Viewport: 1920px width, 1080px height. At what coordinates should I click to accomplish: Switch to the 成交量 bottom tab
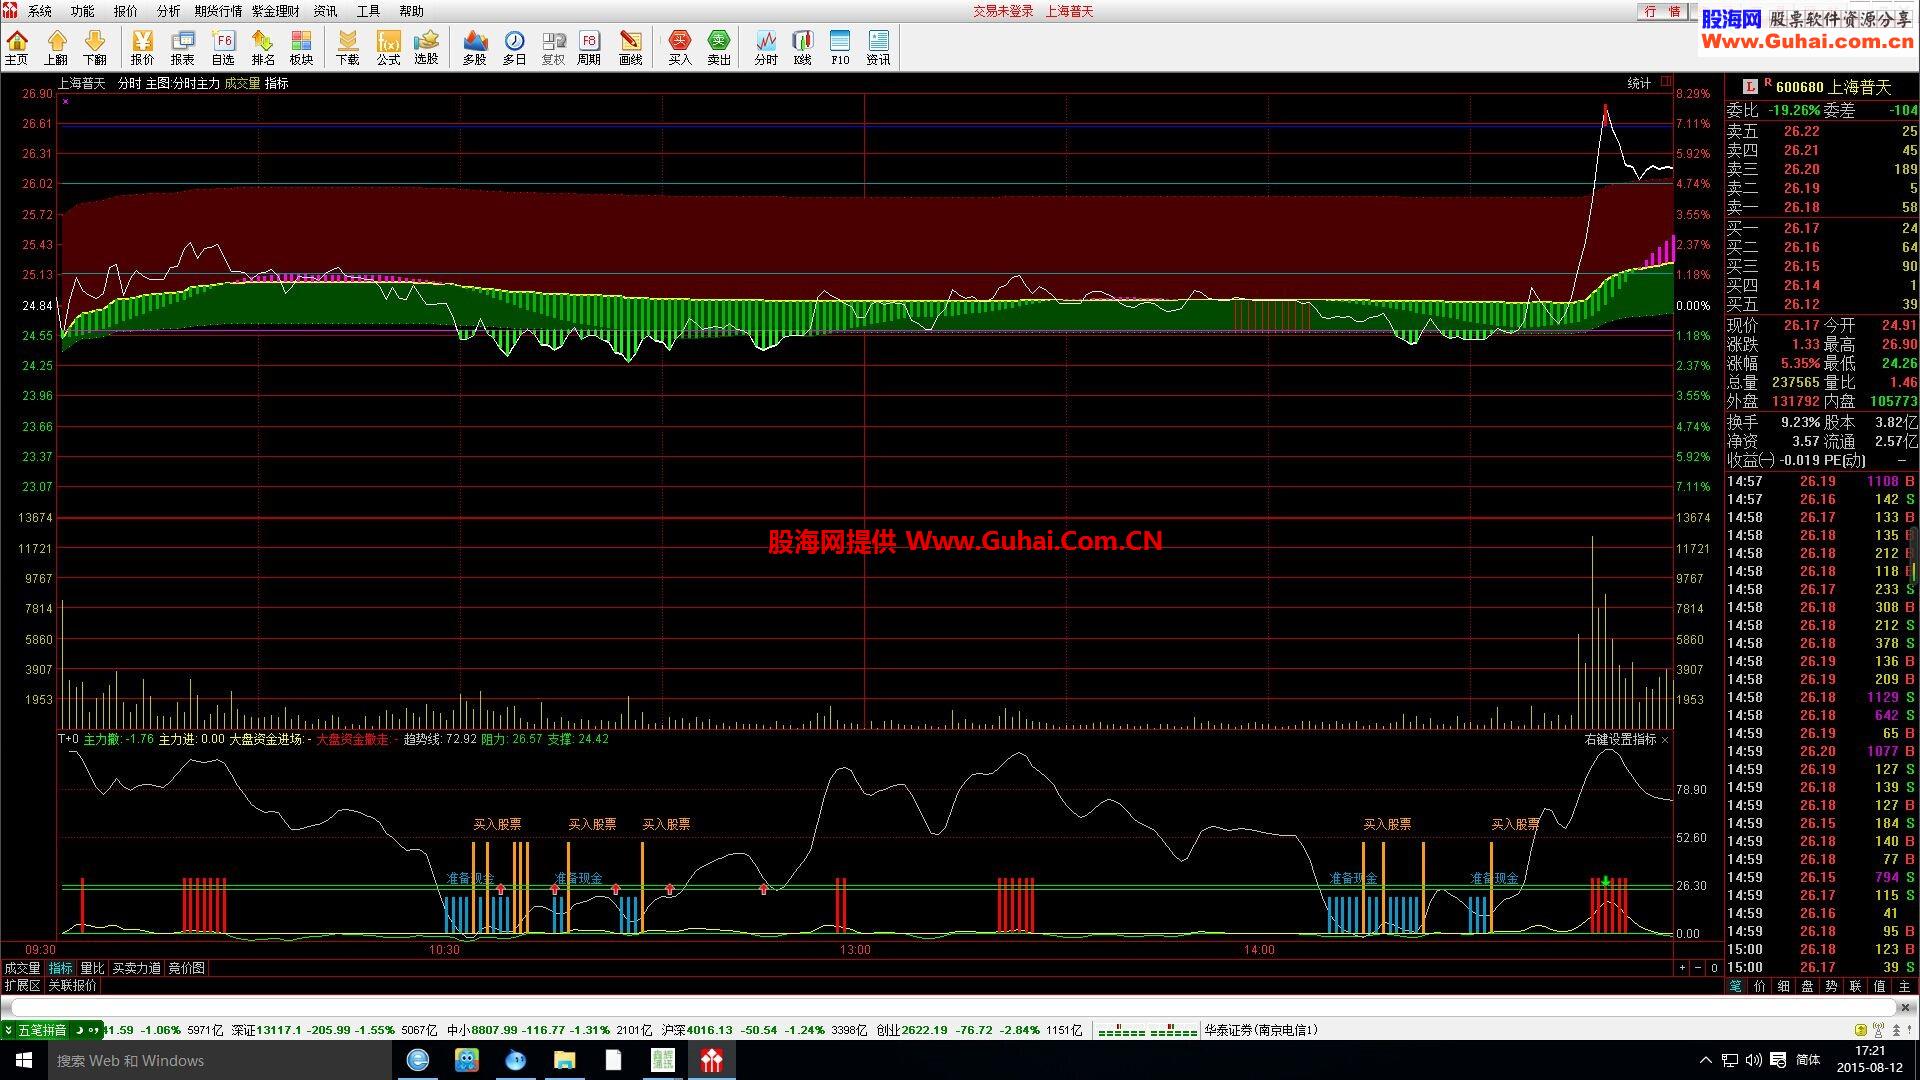coord(22,968)
